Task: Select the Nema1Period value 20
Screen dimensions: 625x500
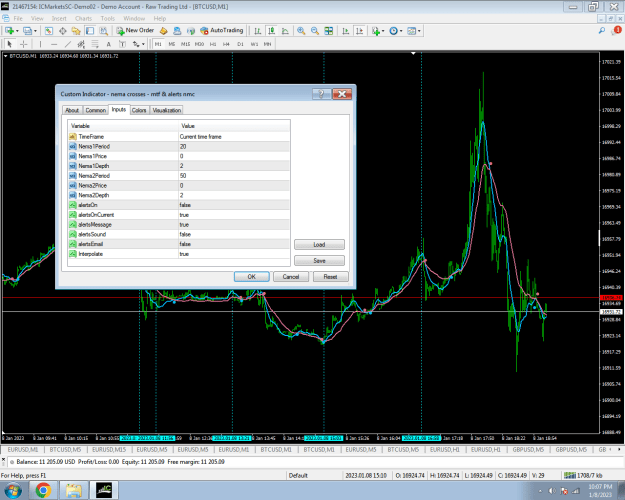Action: pyautogui.click(x=234, y=146)
